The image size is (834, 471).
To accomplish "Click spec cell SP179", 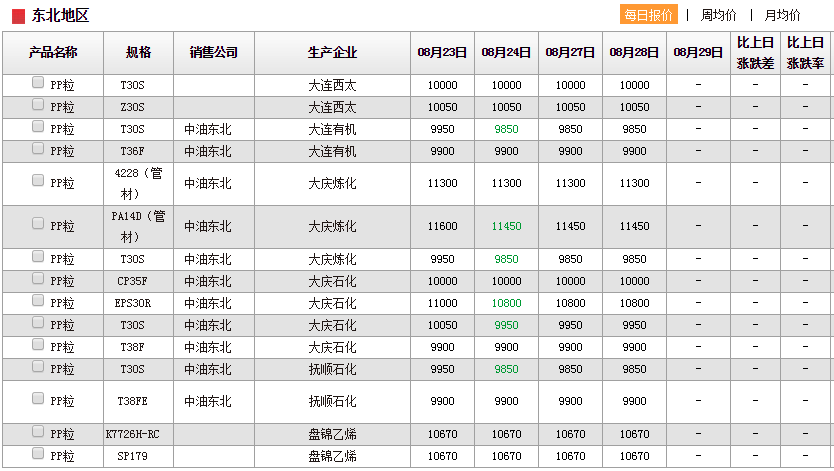I will pyautogui.click(x=132, y=456).
